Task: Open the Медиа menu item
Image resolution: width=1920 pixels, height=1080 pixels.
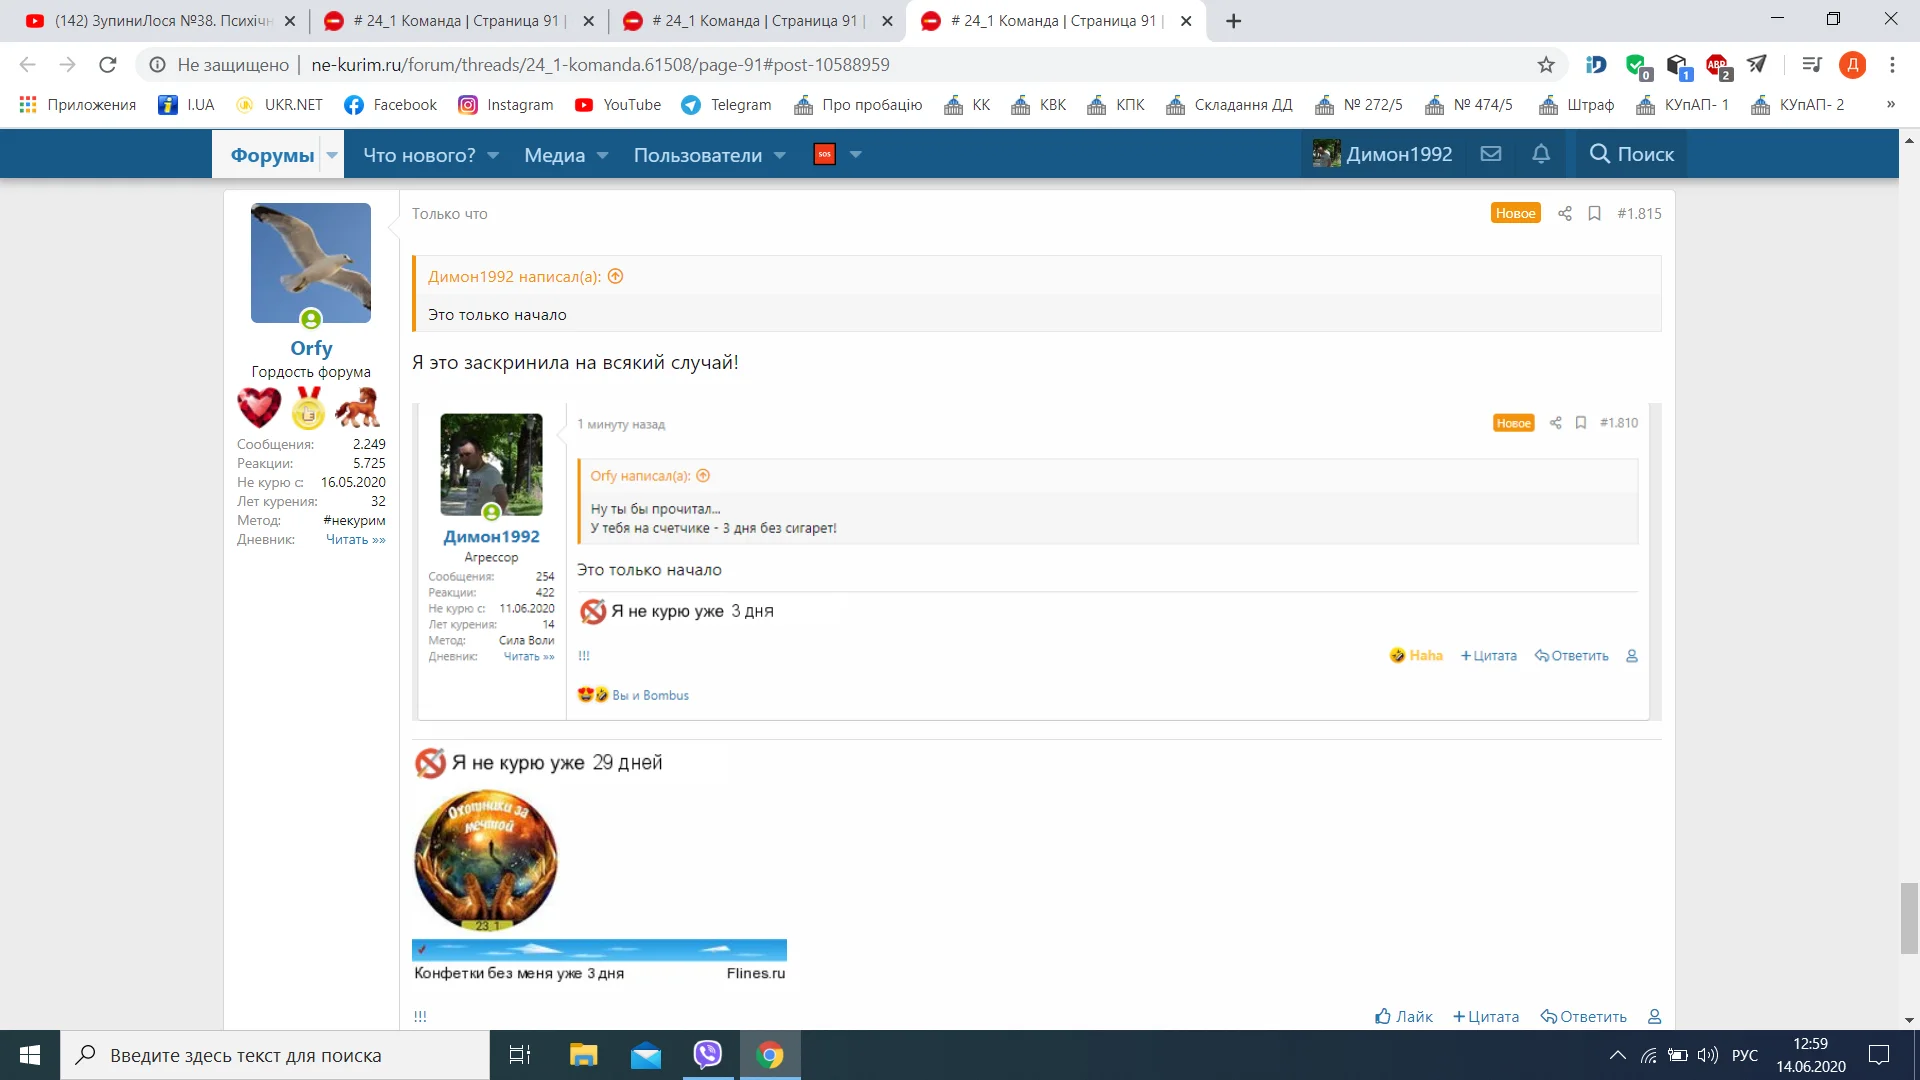Action: click(554, 155)
